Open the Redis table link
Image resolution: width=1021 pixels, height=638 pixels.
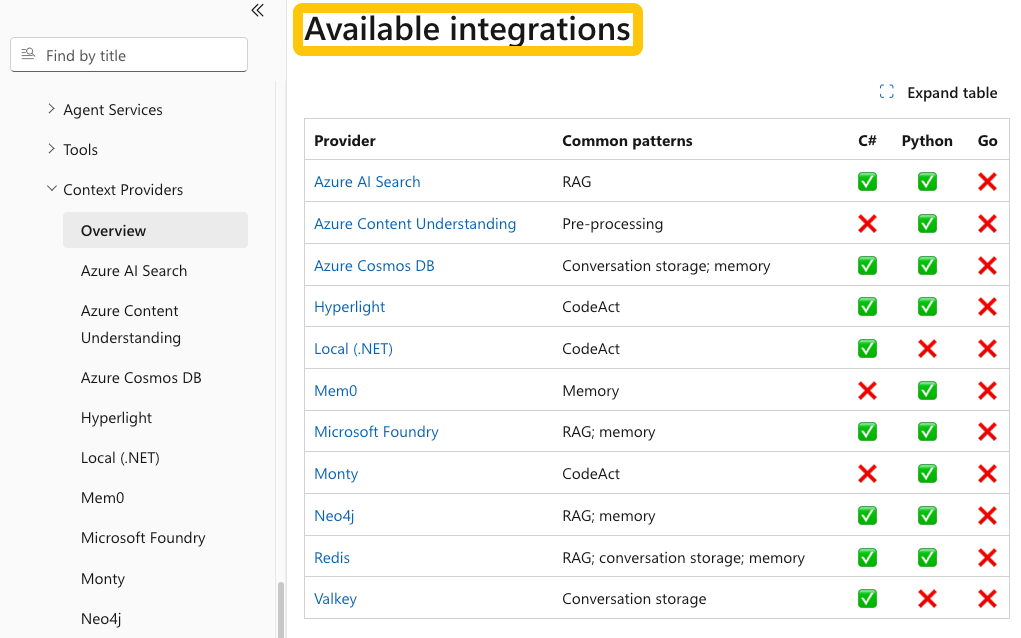pyautogui.click(x=331, y=557)
